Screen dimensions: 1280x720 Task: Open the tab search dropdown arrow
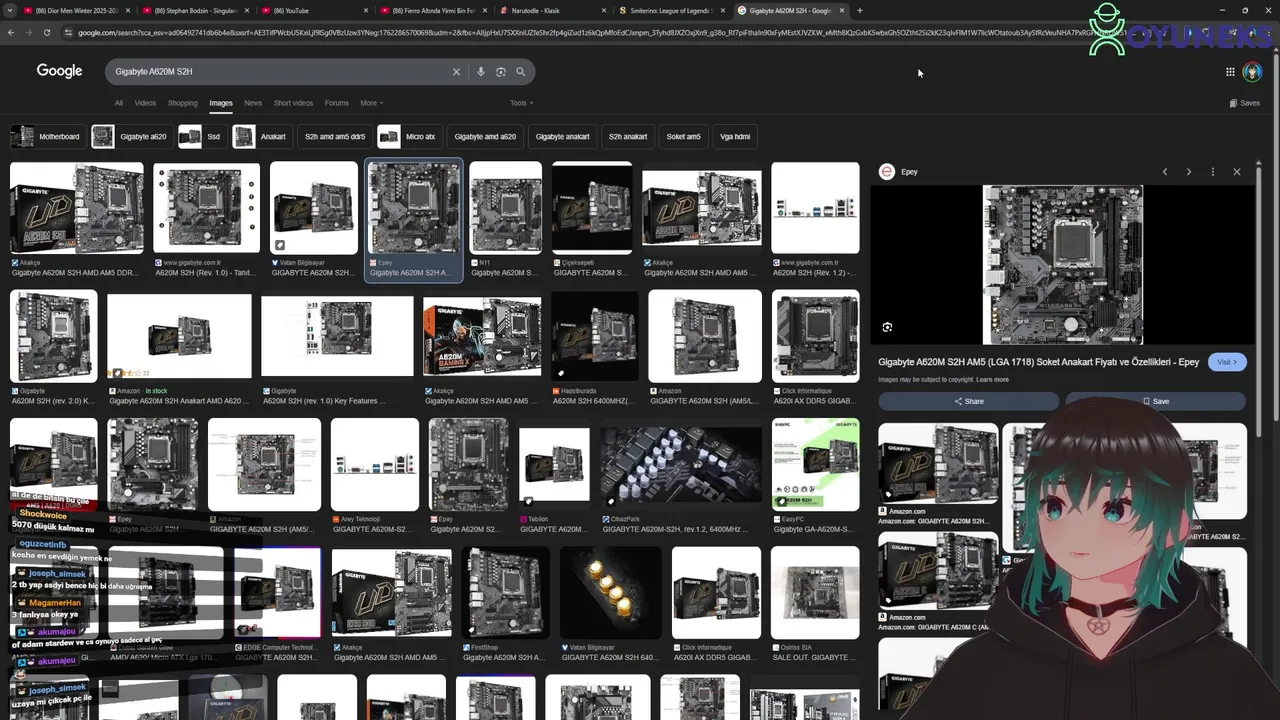(7, 11)
